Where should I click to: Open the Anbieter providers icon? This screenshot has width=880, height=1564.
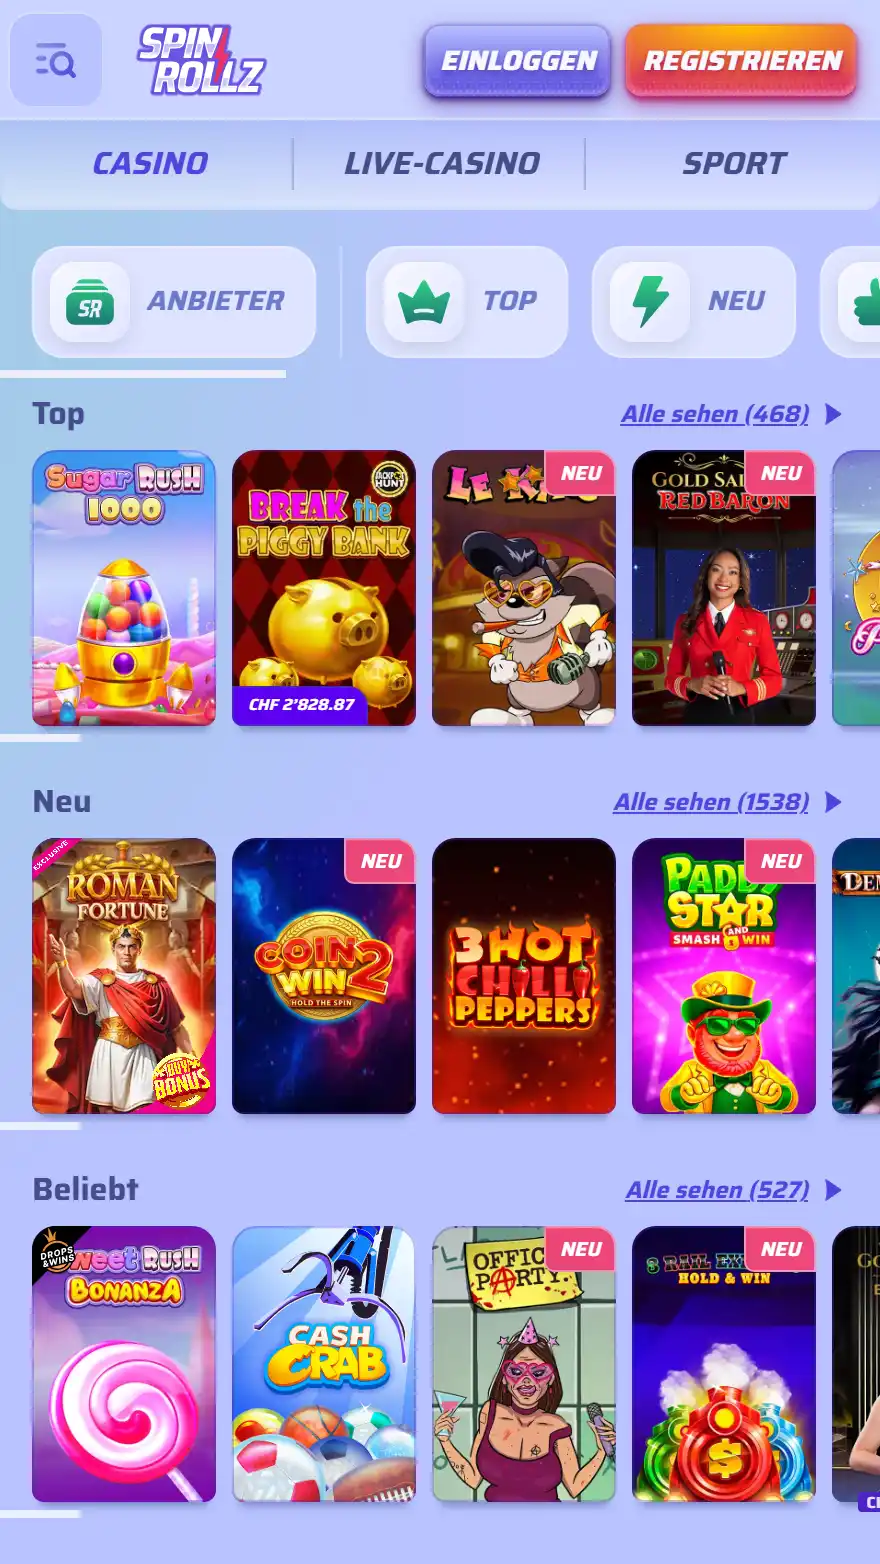pos(90,302)
